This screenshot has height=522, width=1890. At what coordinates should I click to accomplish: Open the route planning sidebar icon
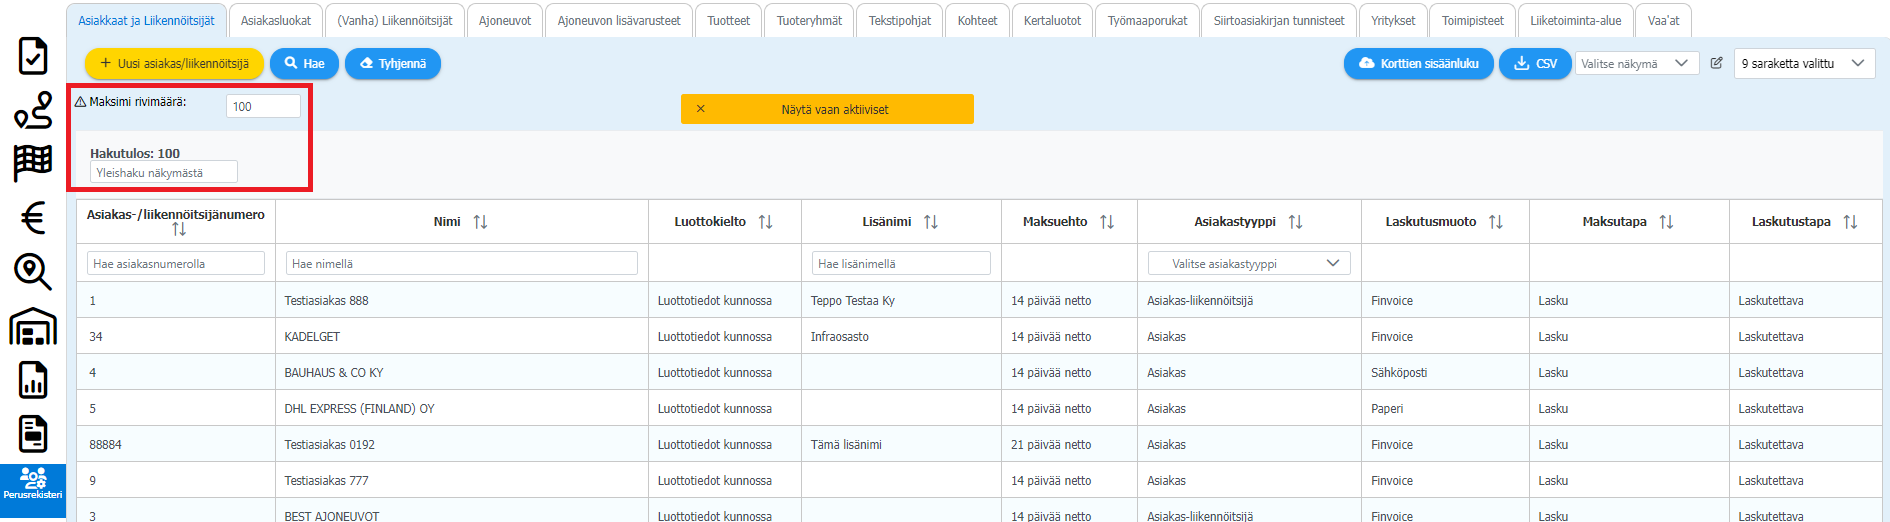[33, 110]
